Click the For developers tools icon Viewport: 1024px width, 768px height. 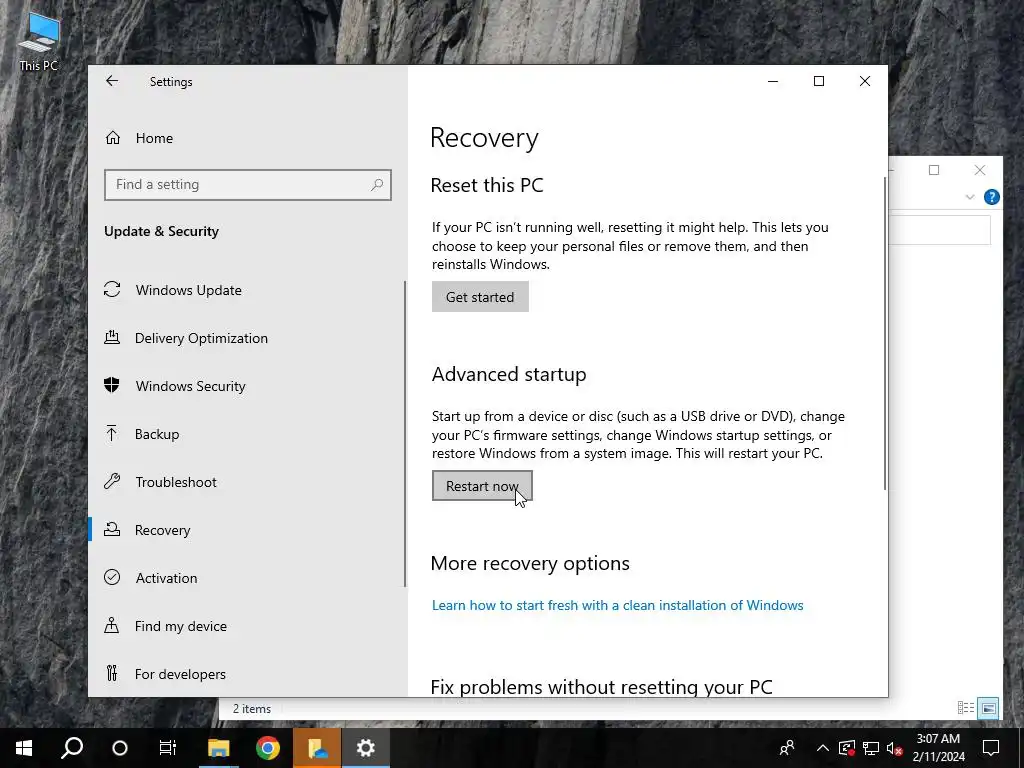[x=112, y=673]
